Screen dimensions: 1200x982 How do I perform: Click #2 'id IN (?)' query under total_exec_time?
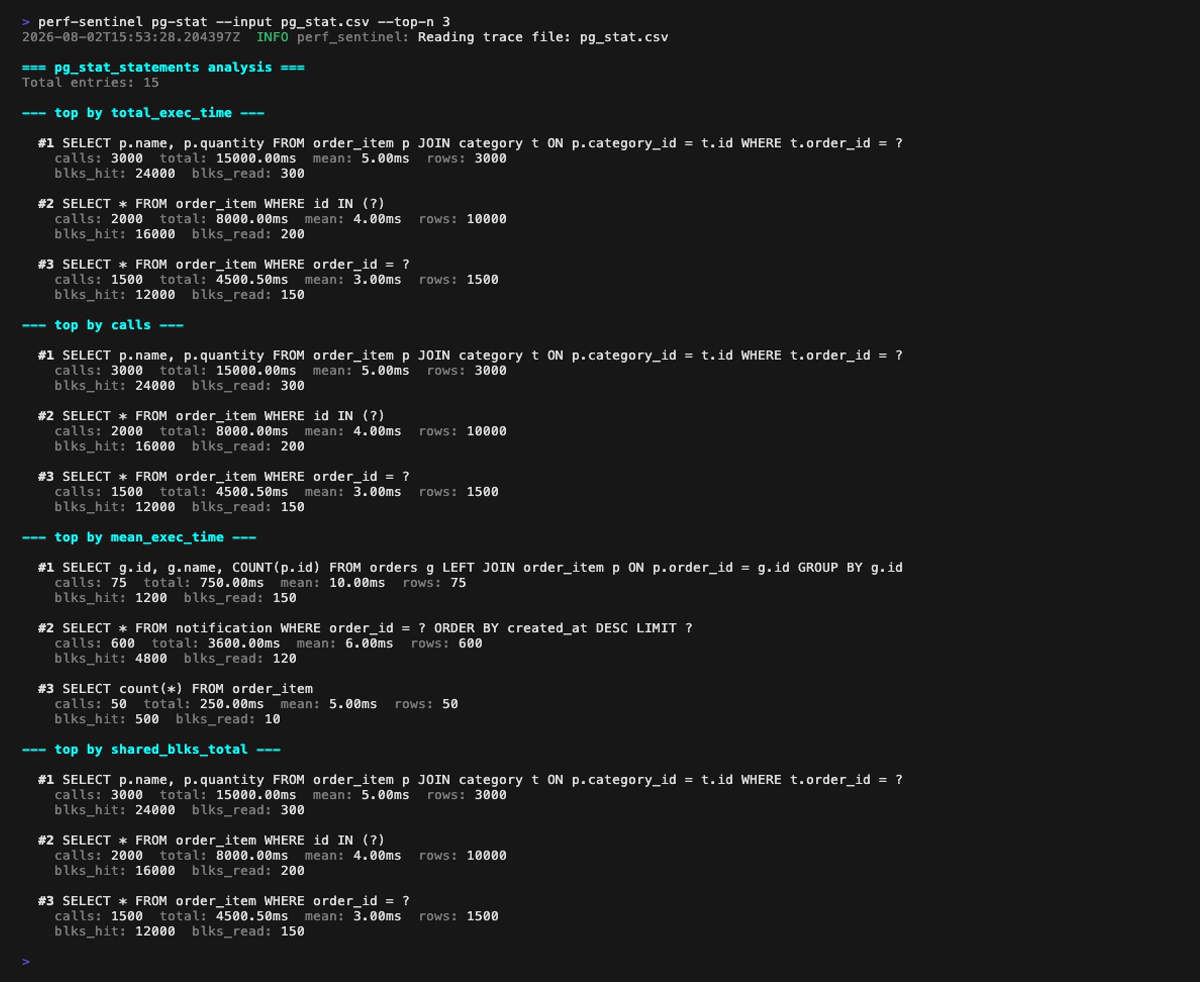pyautogui.click(x=211, y=203)
